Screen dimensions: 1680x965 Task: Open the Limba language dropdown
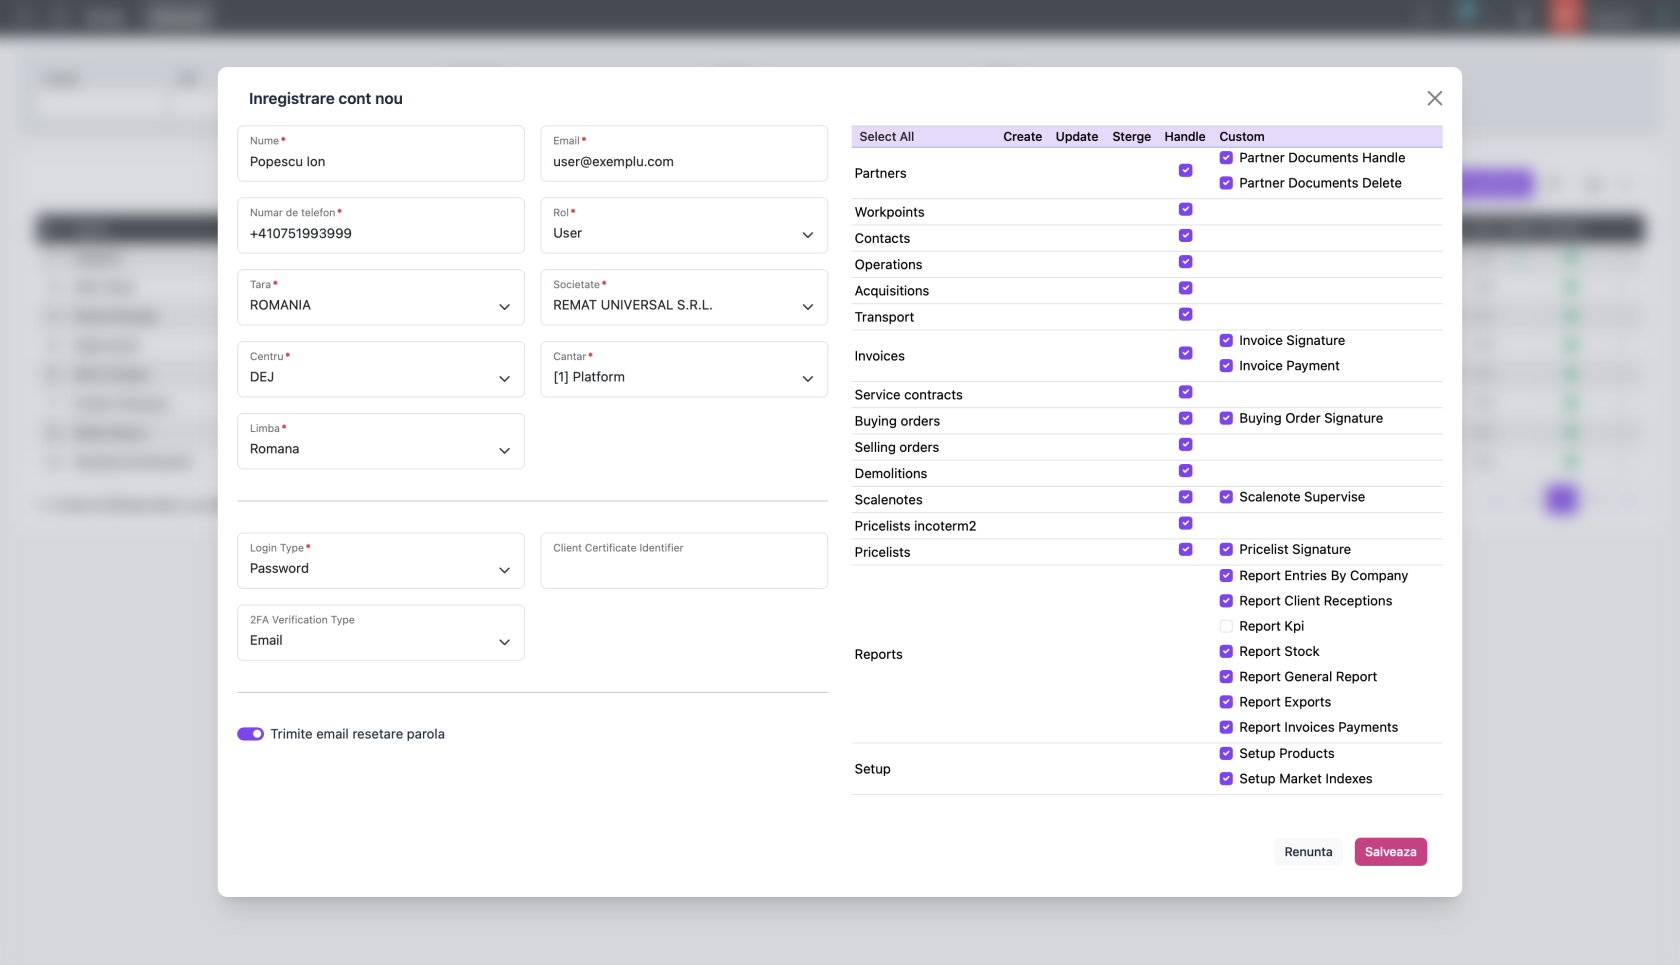click(381, 441)
